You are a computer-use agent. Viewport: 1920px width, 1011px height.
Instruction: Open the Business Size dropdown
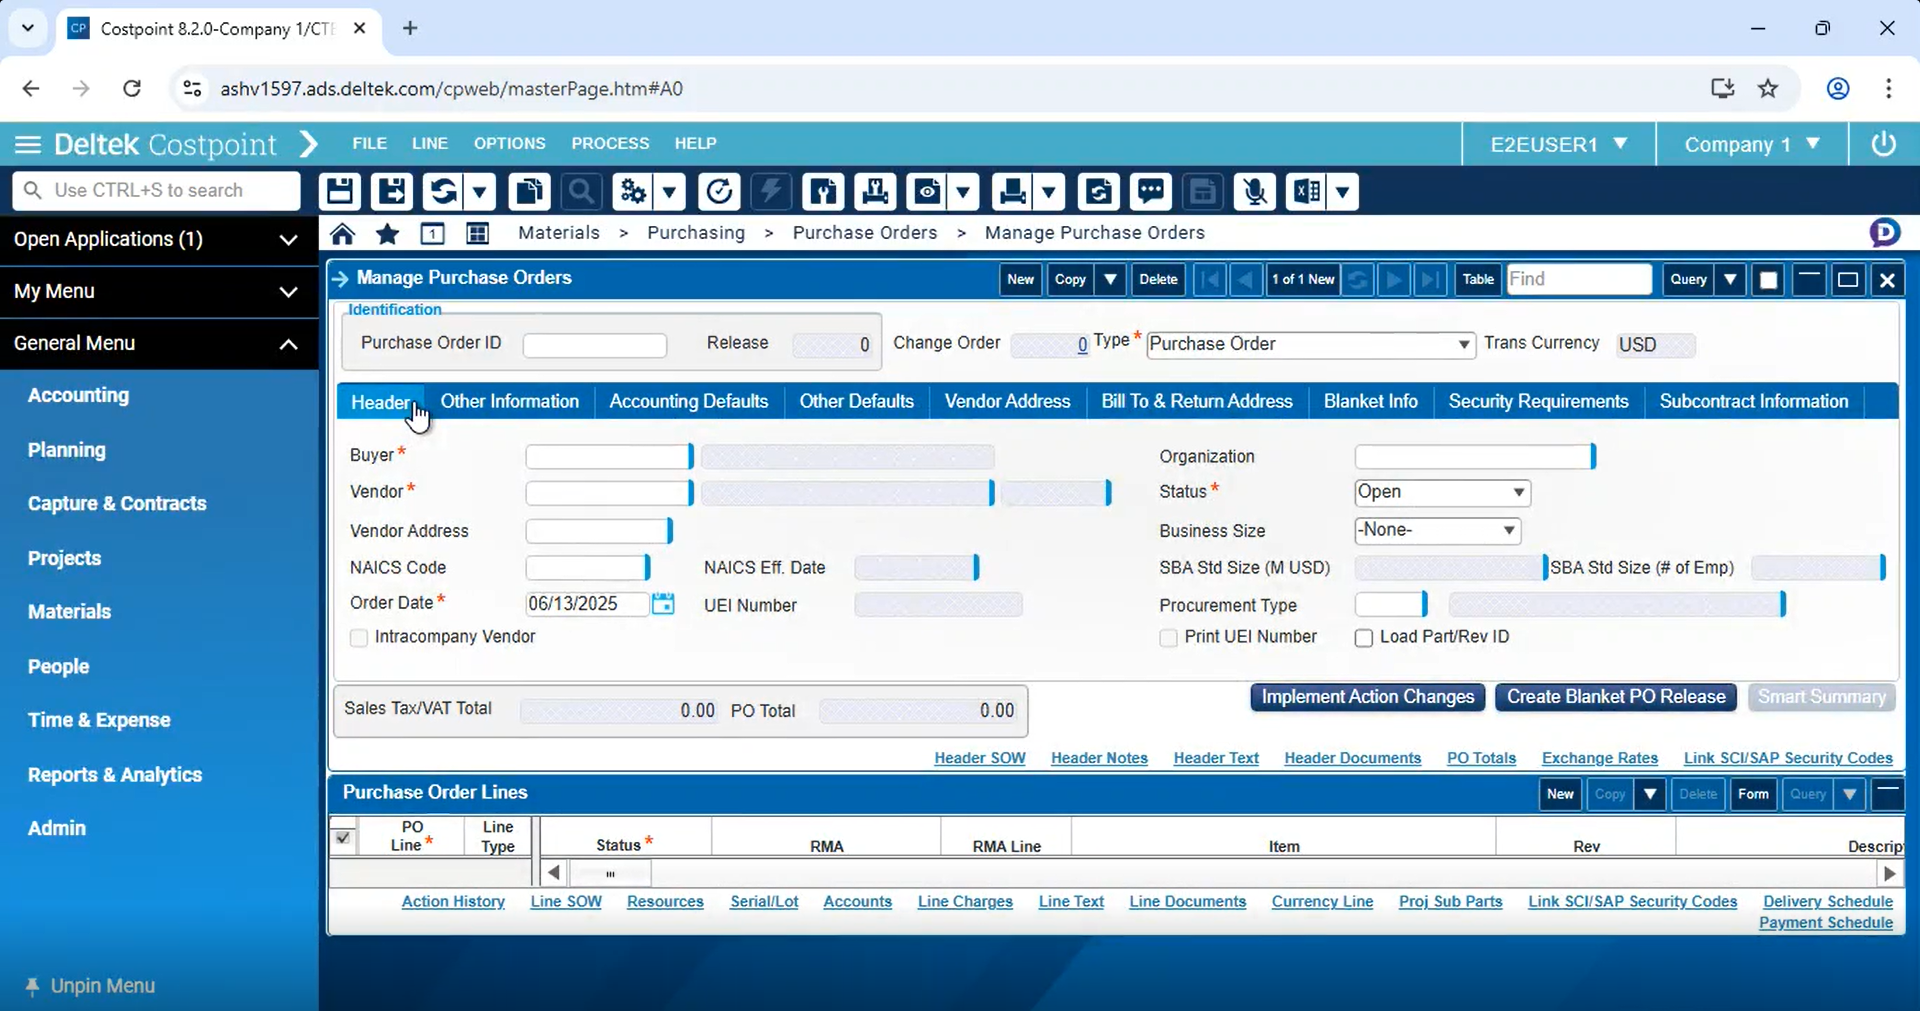pos(1508,530)
